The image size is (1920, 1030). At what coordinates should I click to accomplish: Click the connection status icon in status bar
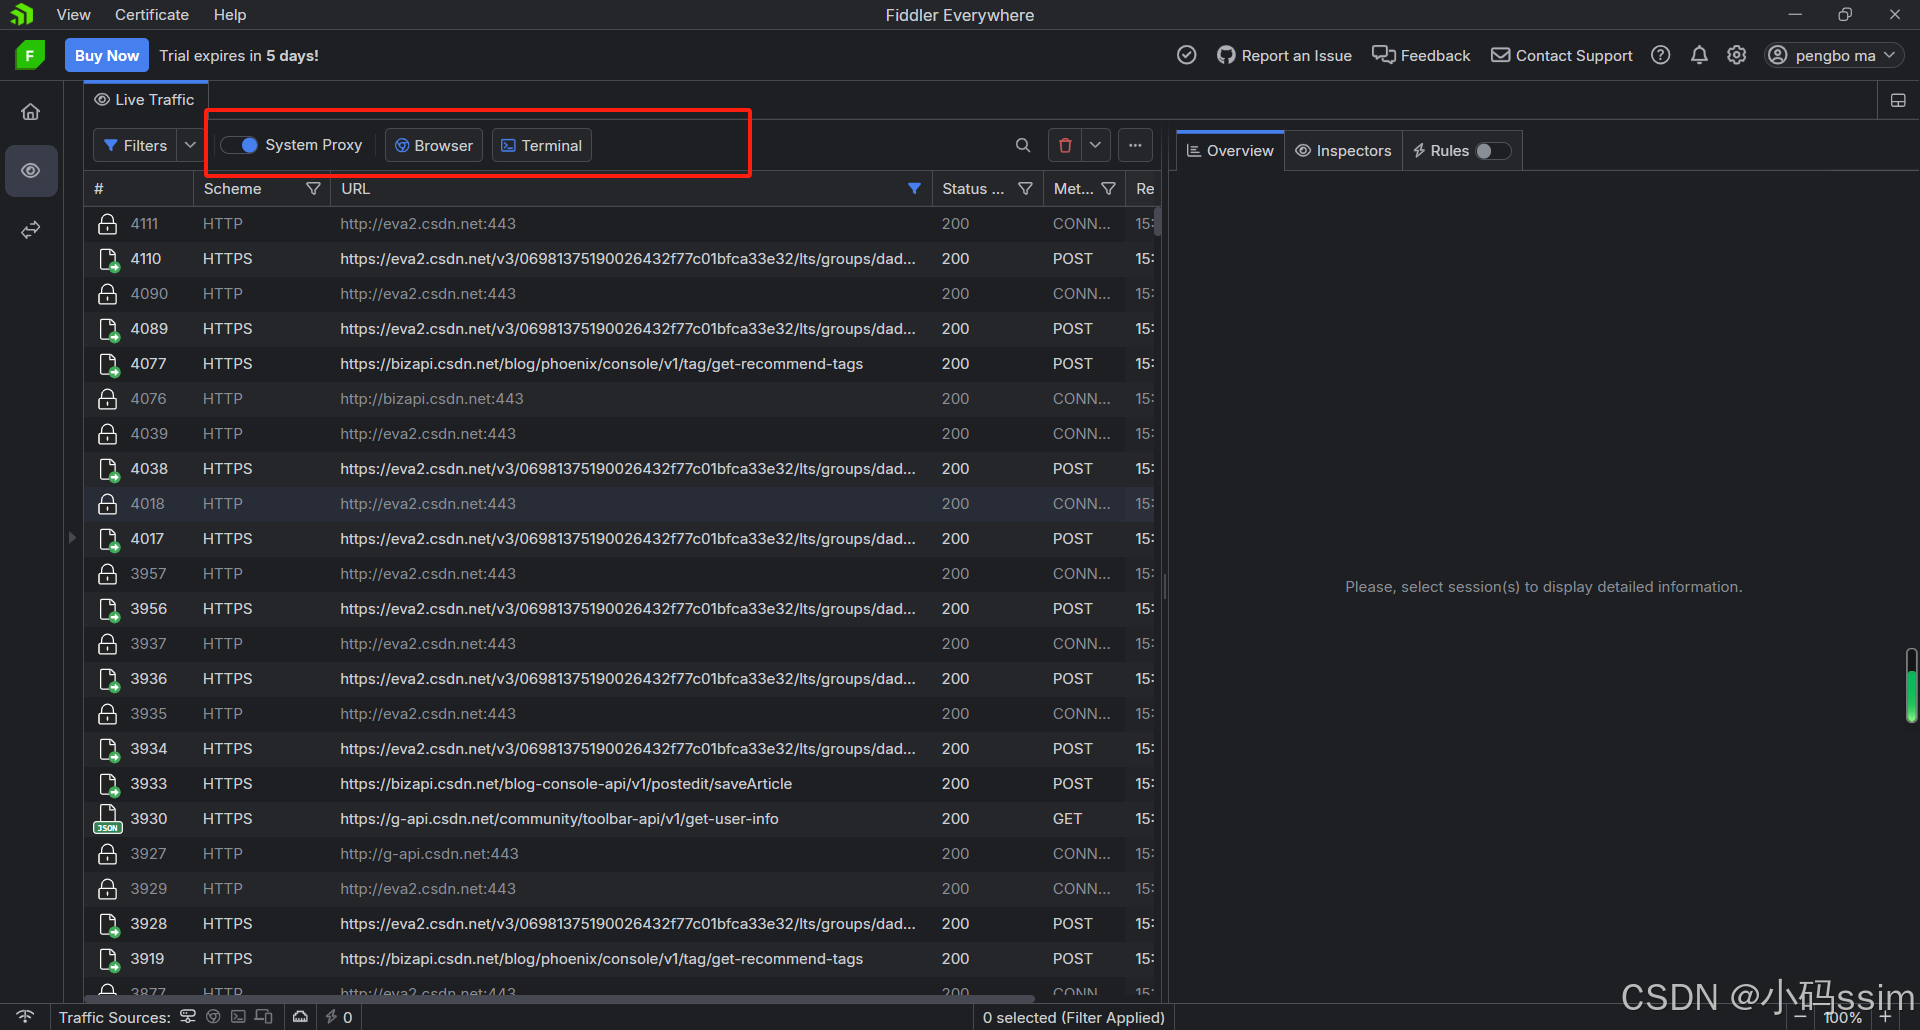coord(26,1016)
